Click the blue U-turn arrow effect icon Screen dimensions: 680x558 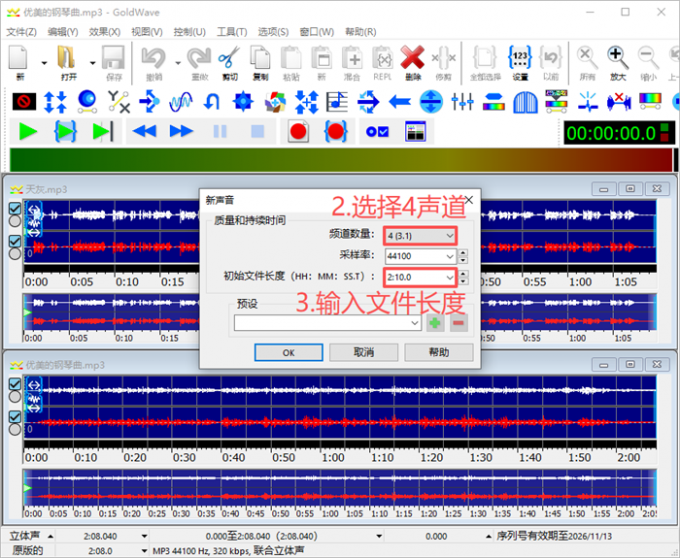[212, 102]
